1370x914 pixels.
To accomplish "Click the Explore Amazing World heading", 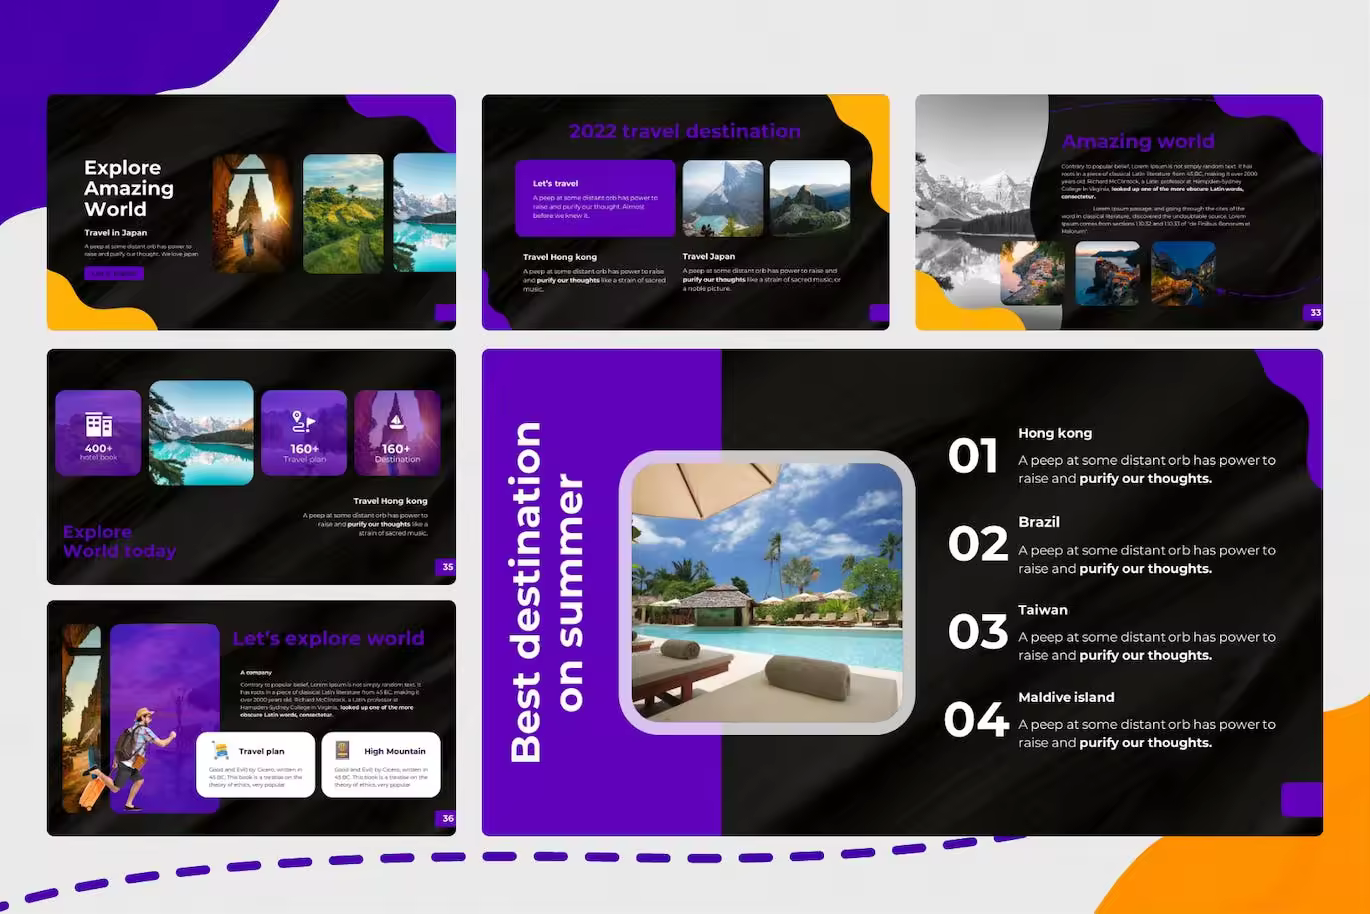I will pos(129,188).
